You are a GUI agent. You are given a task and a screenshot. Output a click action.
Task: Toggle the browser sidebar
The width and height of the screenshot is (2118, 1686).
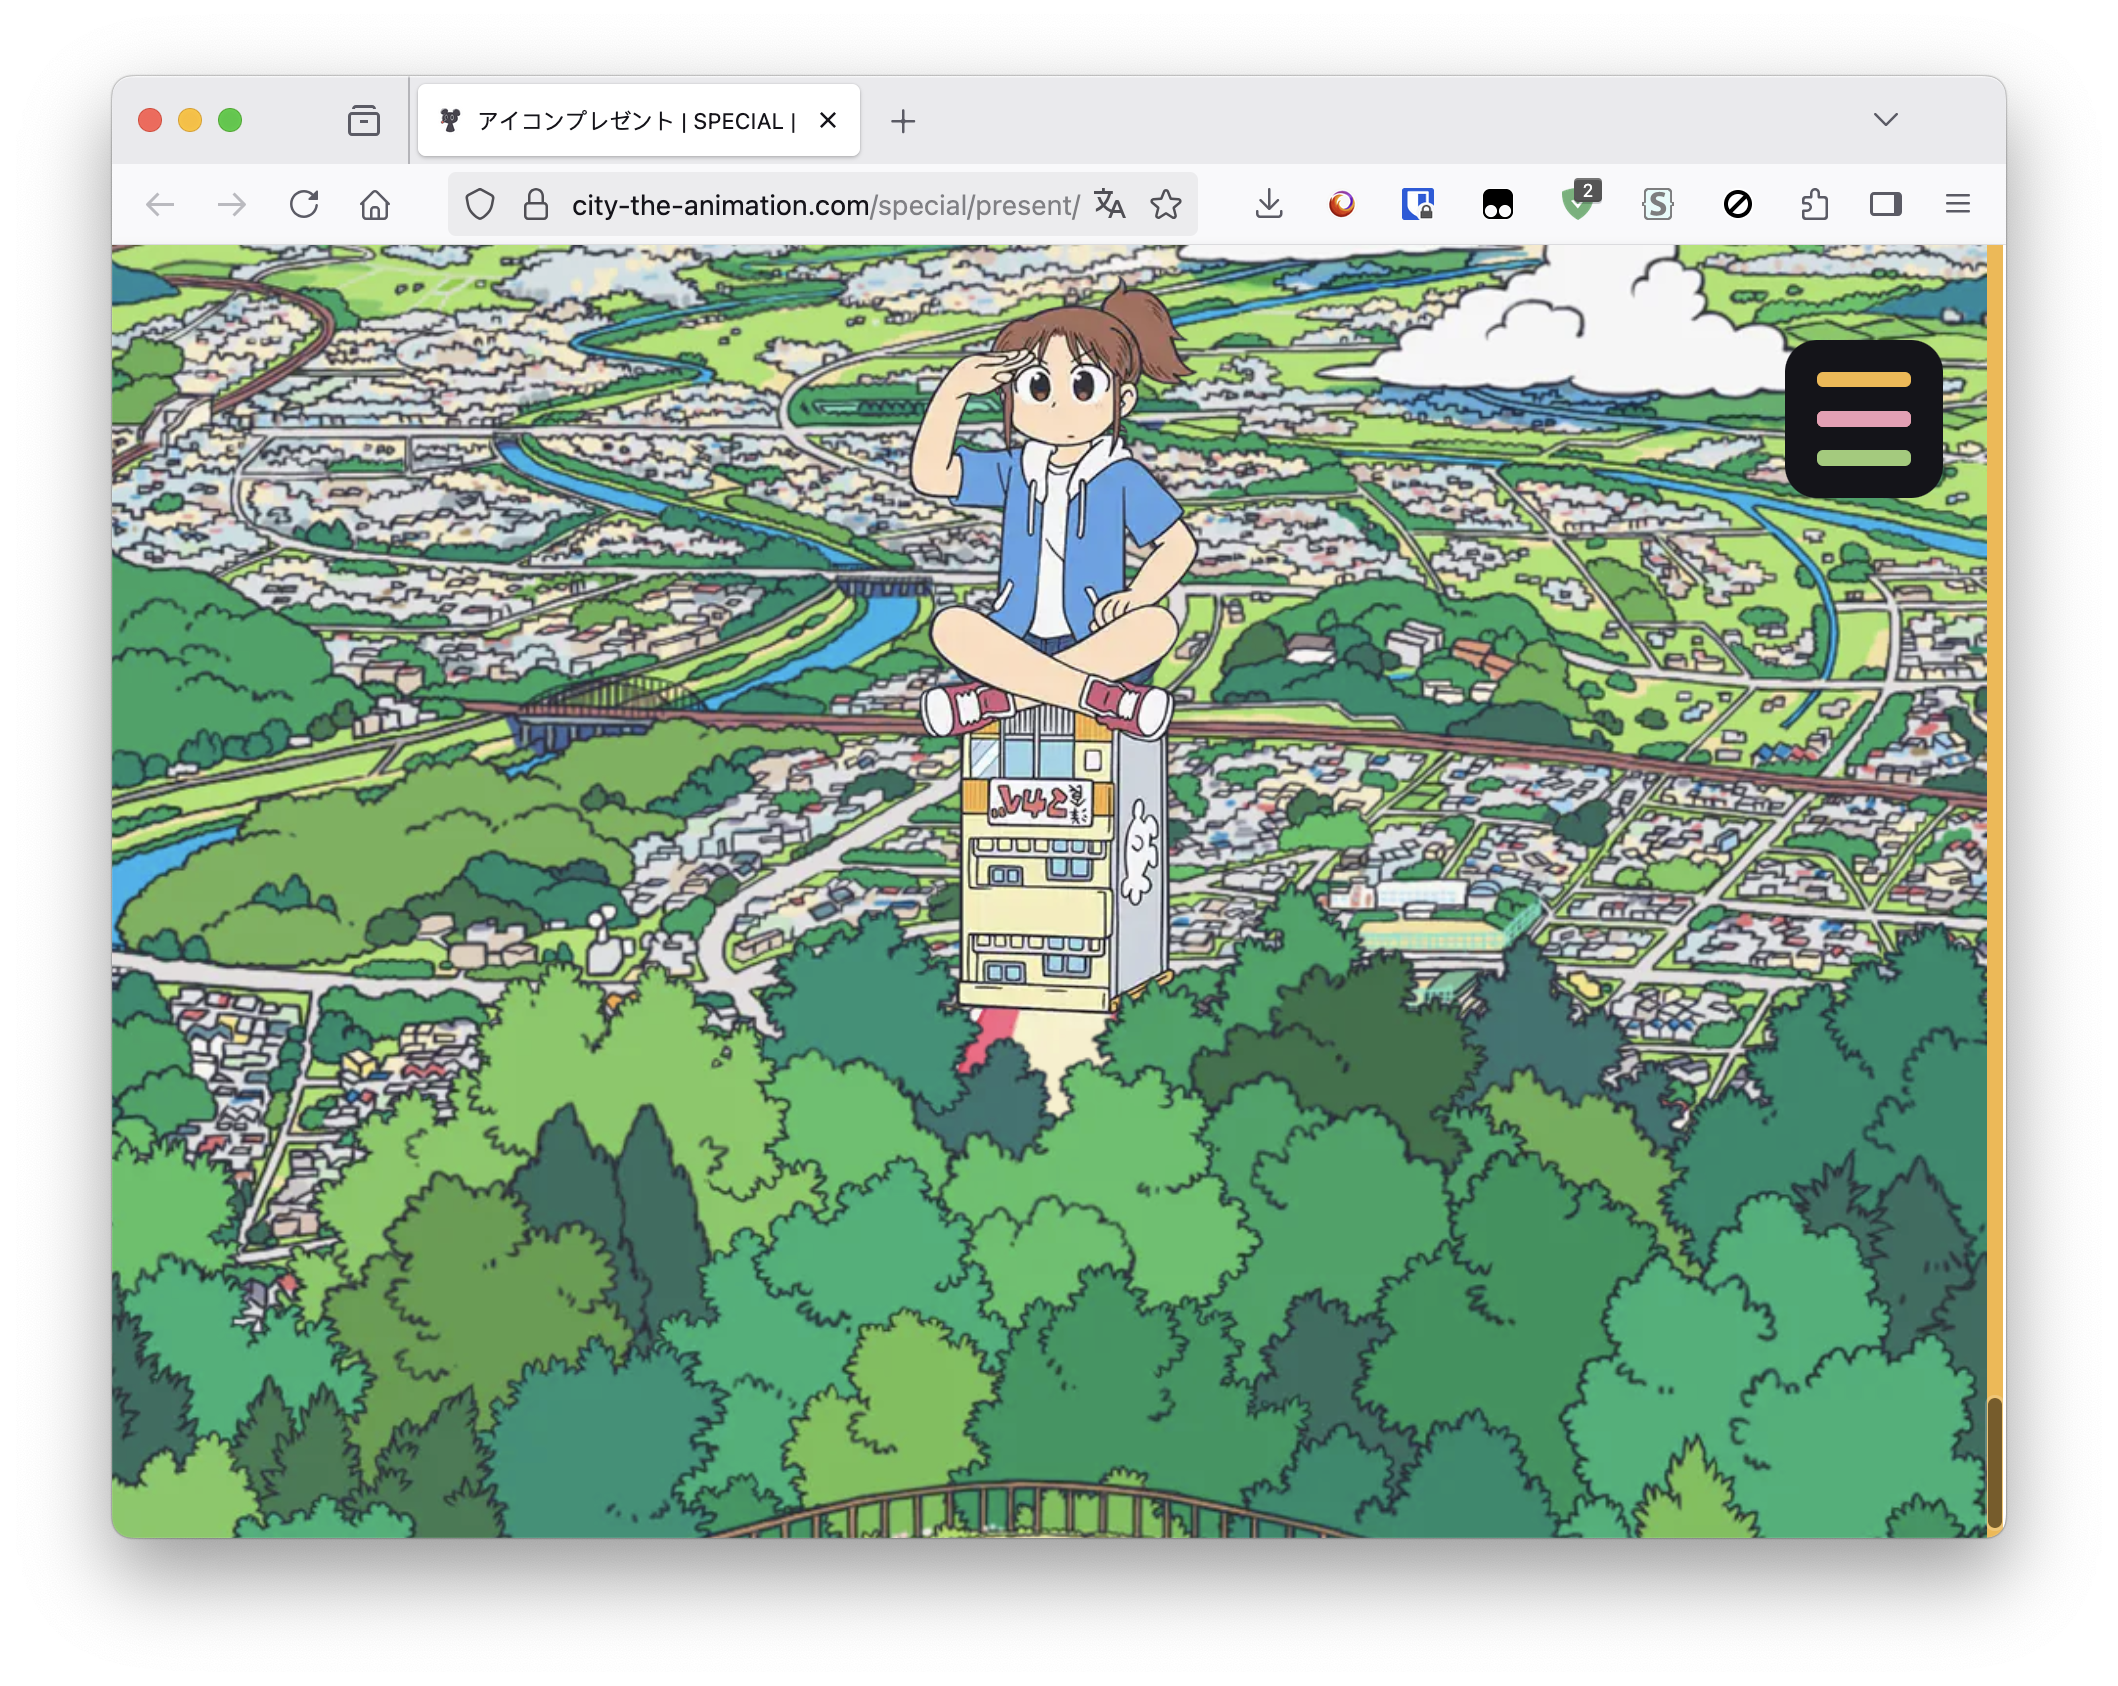(x=1886, y=205)
